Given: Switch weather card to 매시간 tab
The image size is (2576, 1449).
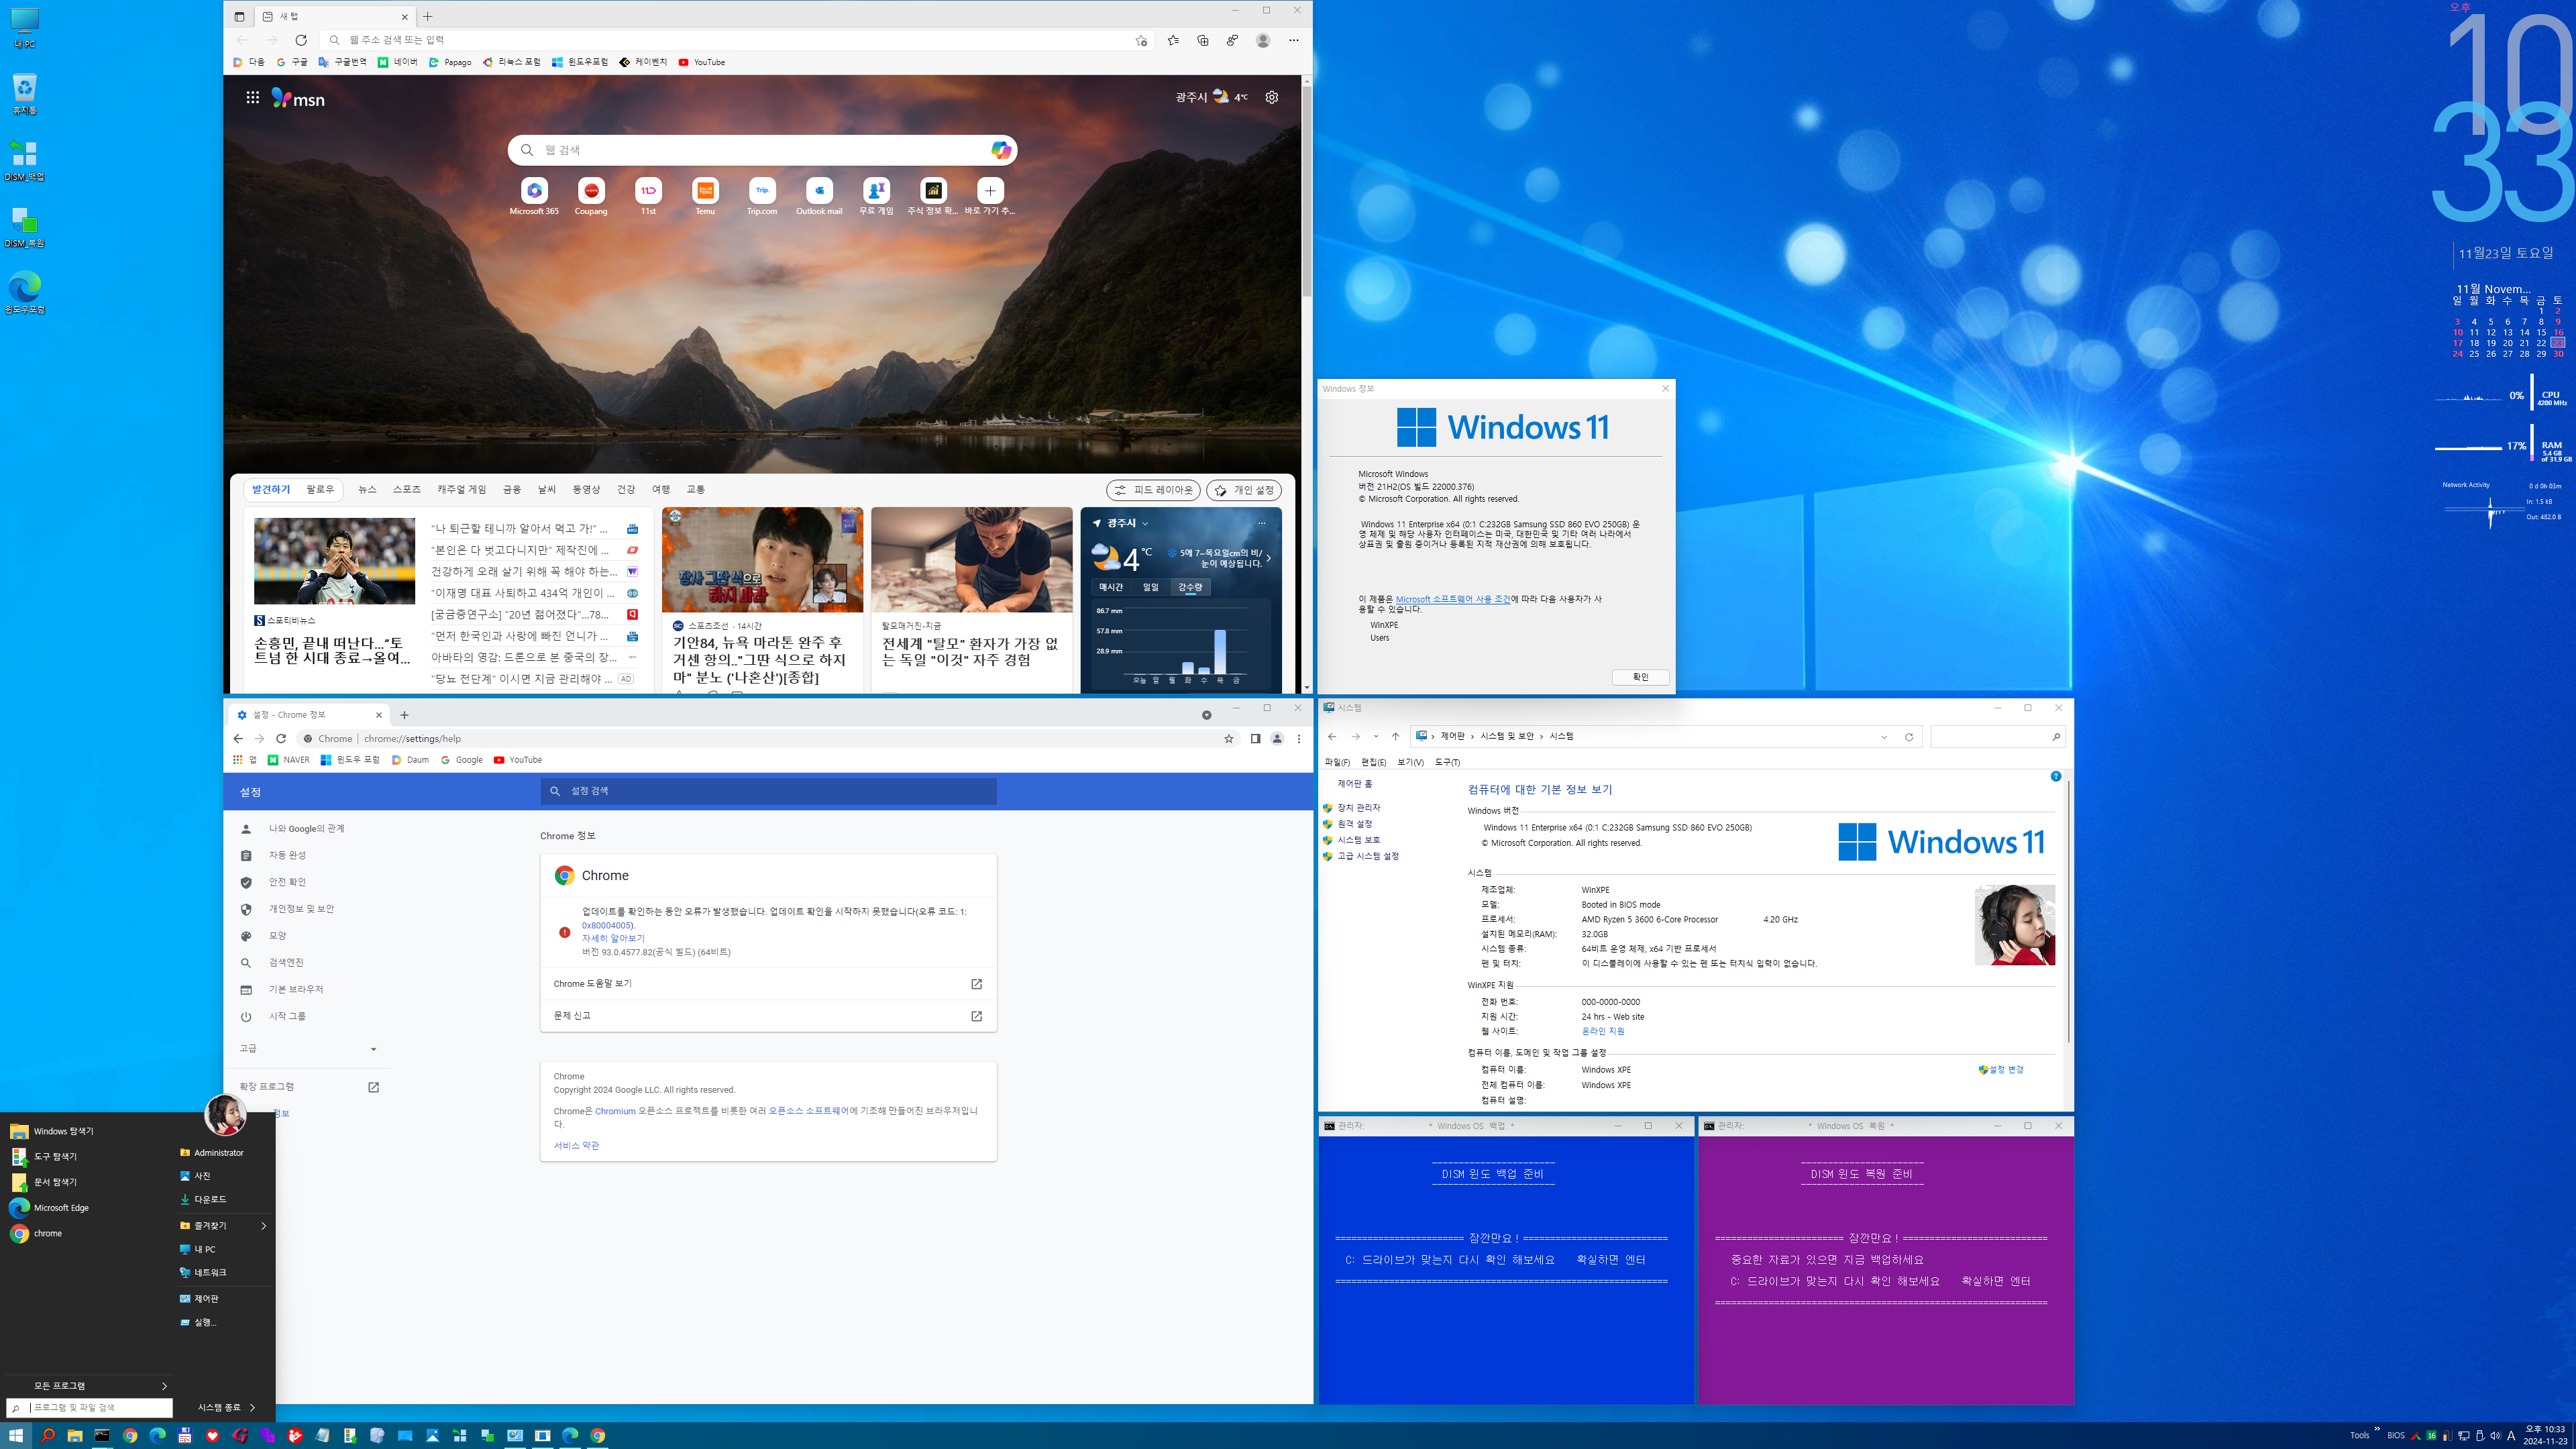Looking at the screenshot, I should 1111,587.
